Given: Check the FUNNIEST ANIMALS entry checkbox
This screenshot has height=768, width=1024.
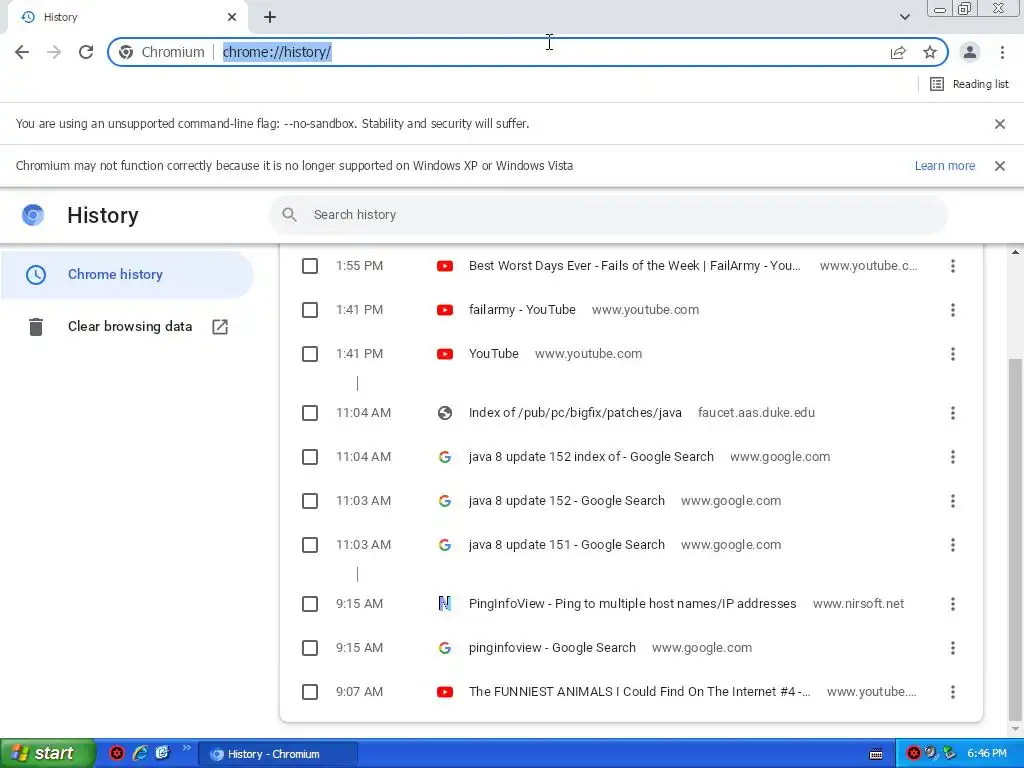Looking at the screenshot, I should pos(310,692).
